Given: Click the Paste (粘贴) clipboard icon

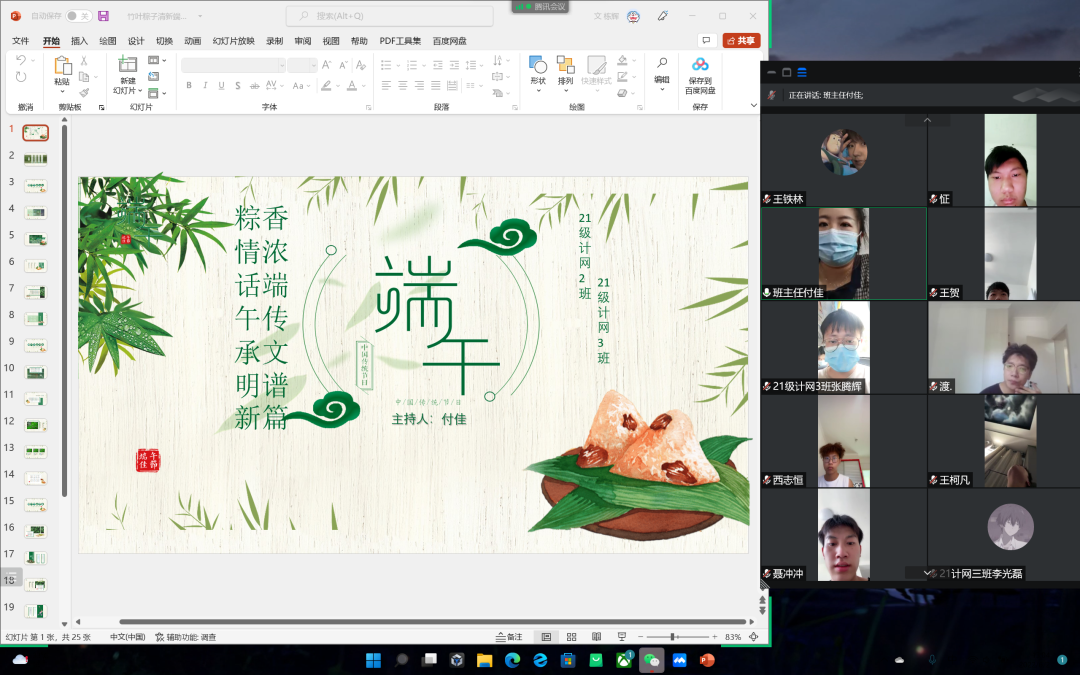Looking at the screenshot, I should point(62,70).
